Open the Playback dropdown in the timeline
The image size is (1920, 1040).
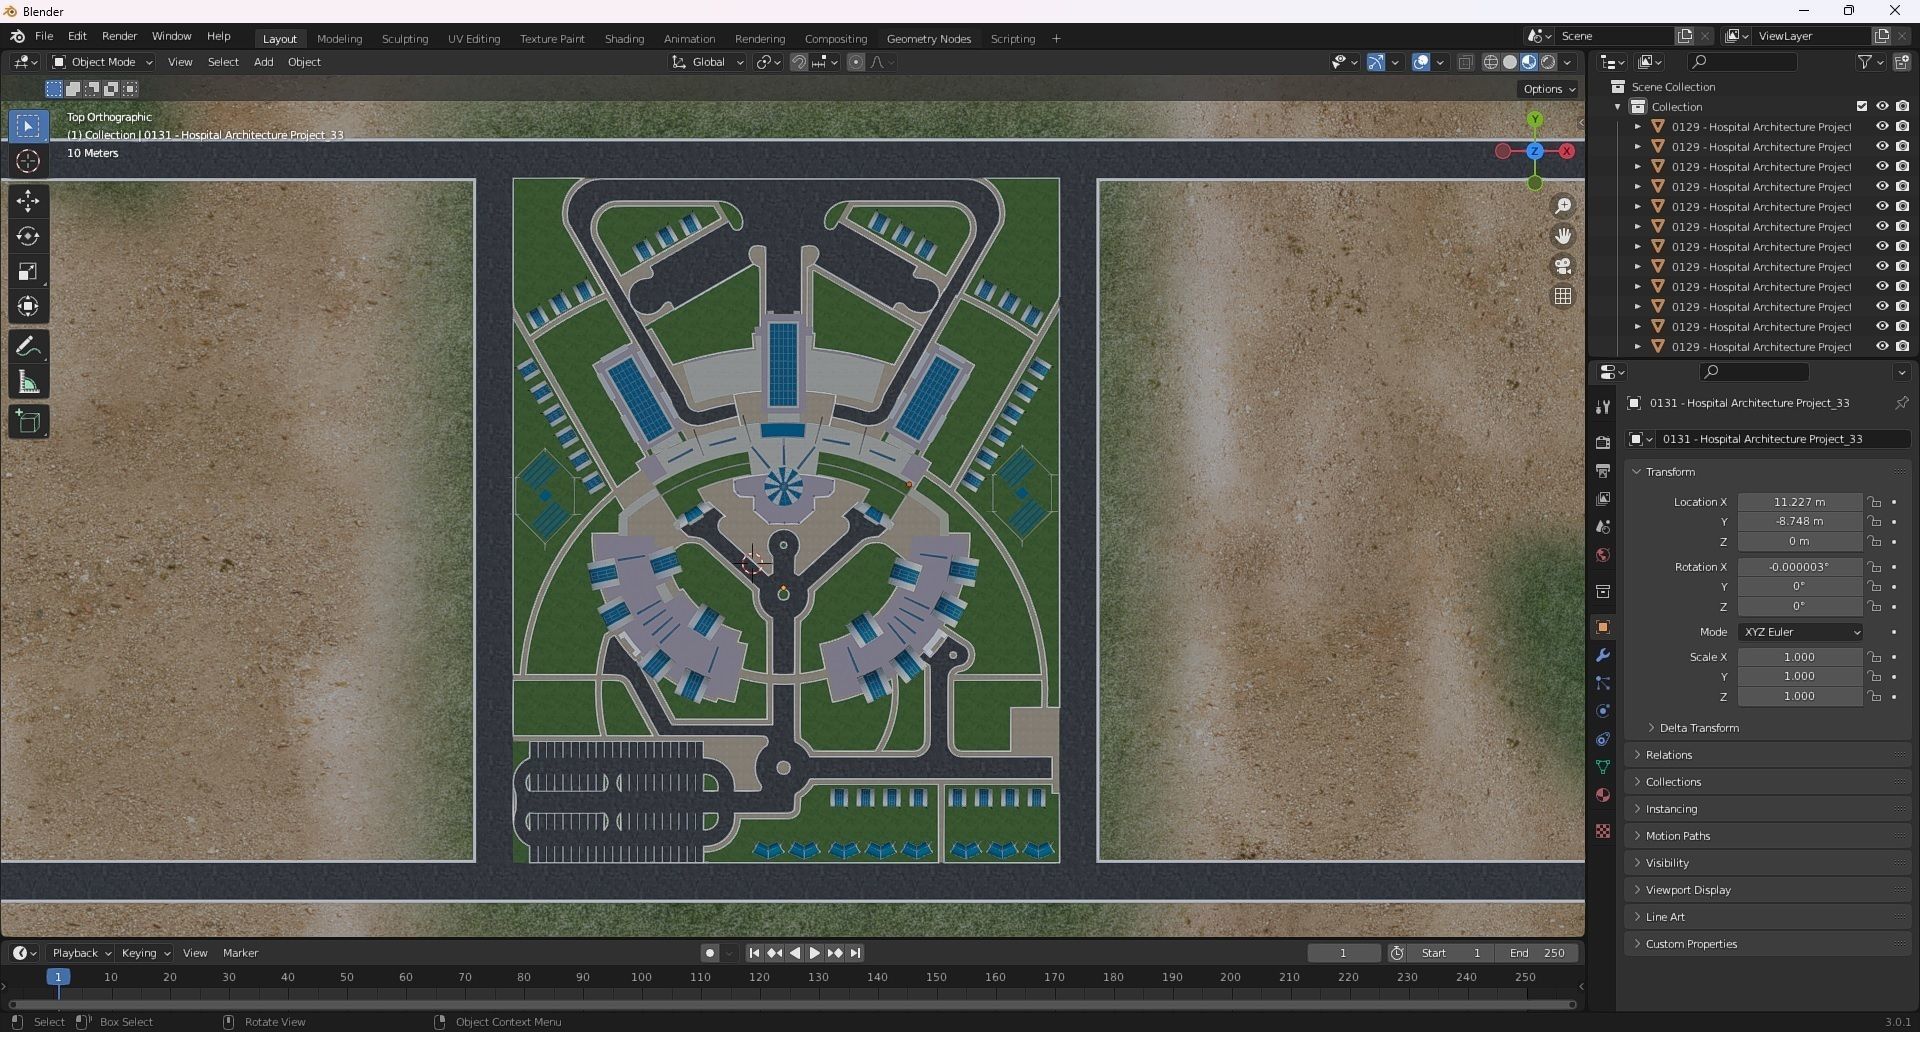(81, 953)
